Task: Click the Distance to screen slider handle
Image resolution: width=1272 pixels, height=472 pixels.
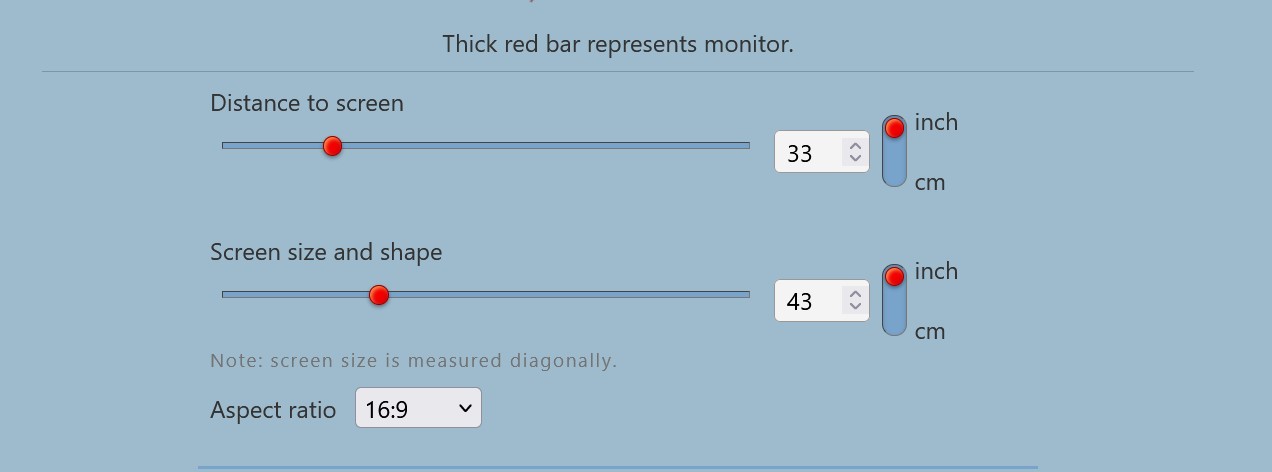Action: (333, 146)
